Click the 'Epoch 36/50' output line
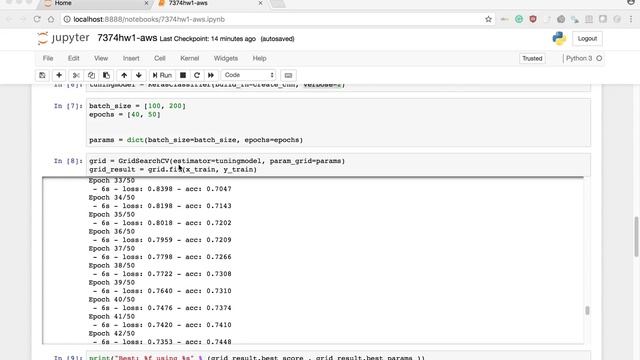Screen dimensions: 640x360 point(112,231)
